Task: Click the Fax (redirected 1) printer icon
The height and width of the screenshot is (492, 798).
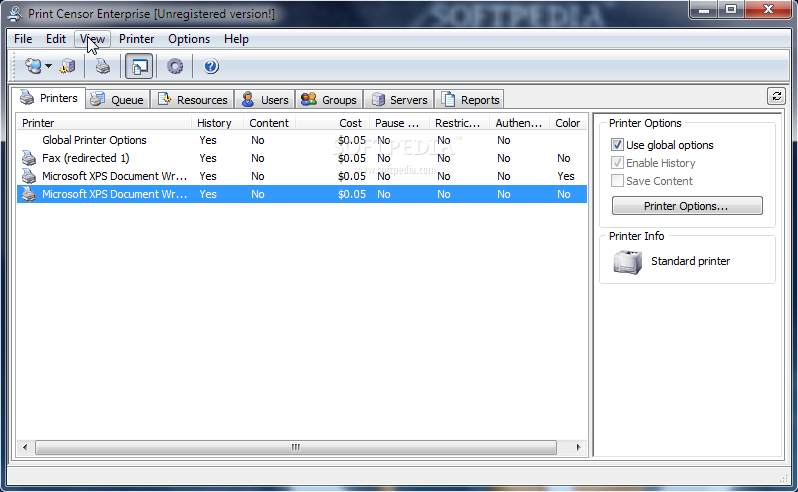Action: click(x=29, y=158)
